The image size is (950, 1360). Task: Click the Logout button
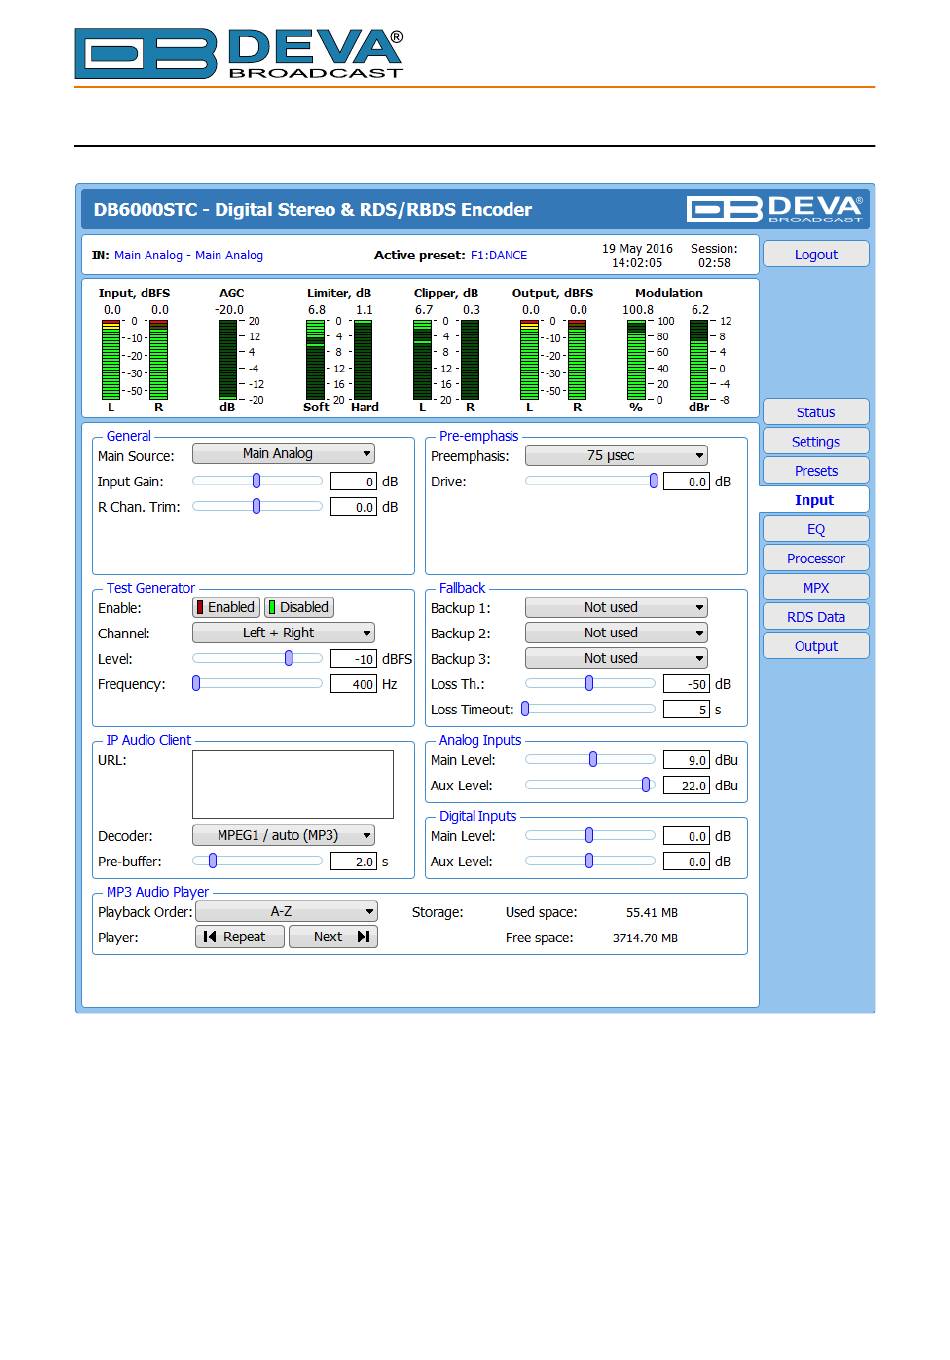click(816, 254)
